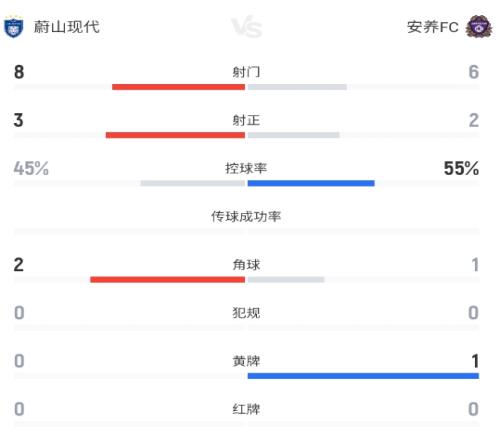The image size is (500, 440).
Task: Click the VS logo in header
Action: pyautogui.click(x=247, y=27)
